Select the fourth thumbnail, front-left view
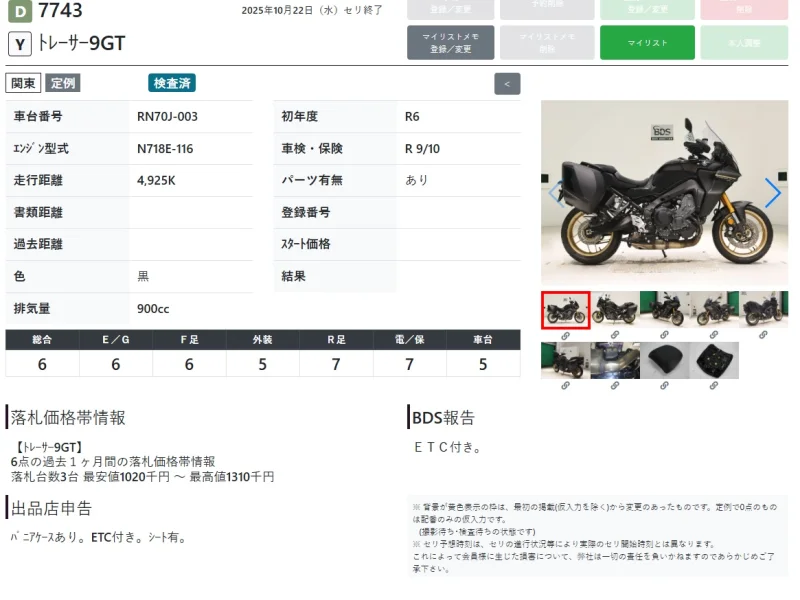 click(x=714, y=309)
